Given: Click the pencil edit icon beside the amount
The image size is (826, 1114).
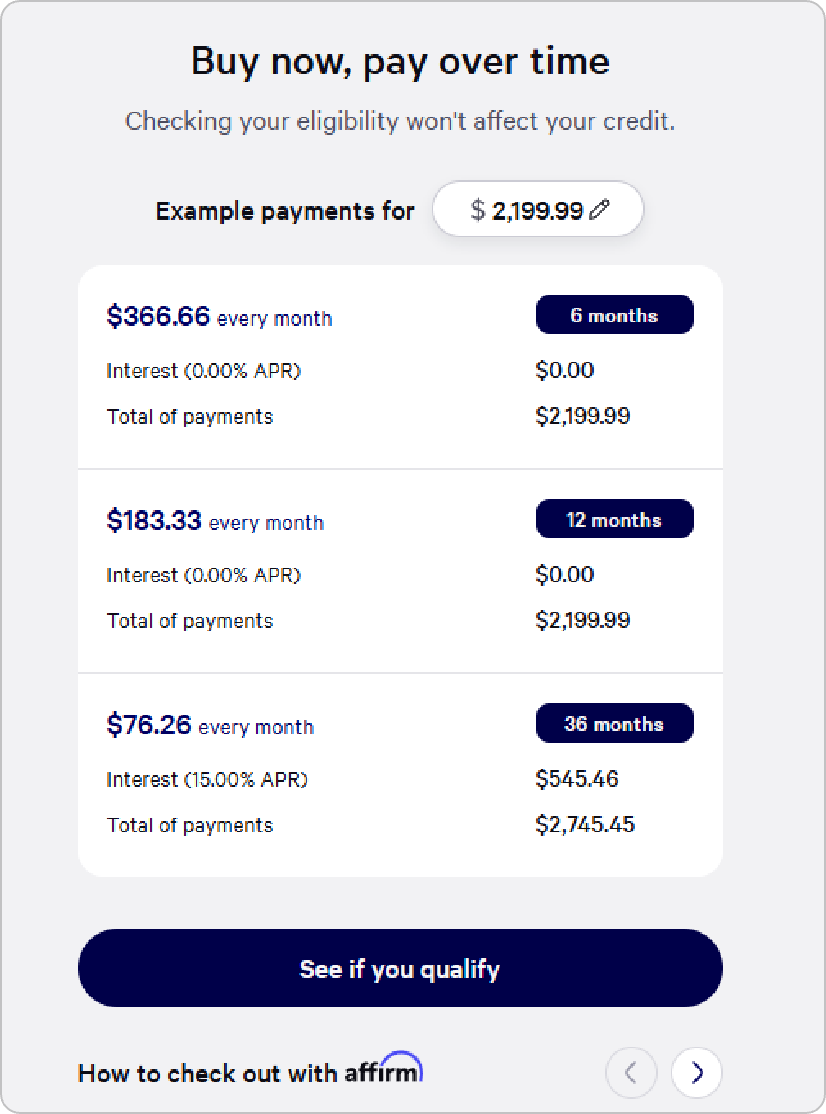Looking at the screenshot, I should (x=600, y=210).
